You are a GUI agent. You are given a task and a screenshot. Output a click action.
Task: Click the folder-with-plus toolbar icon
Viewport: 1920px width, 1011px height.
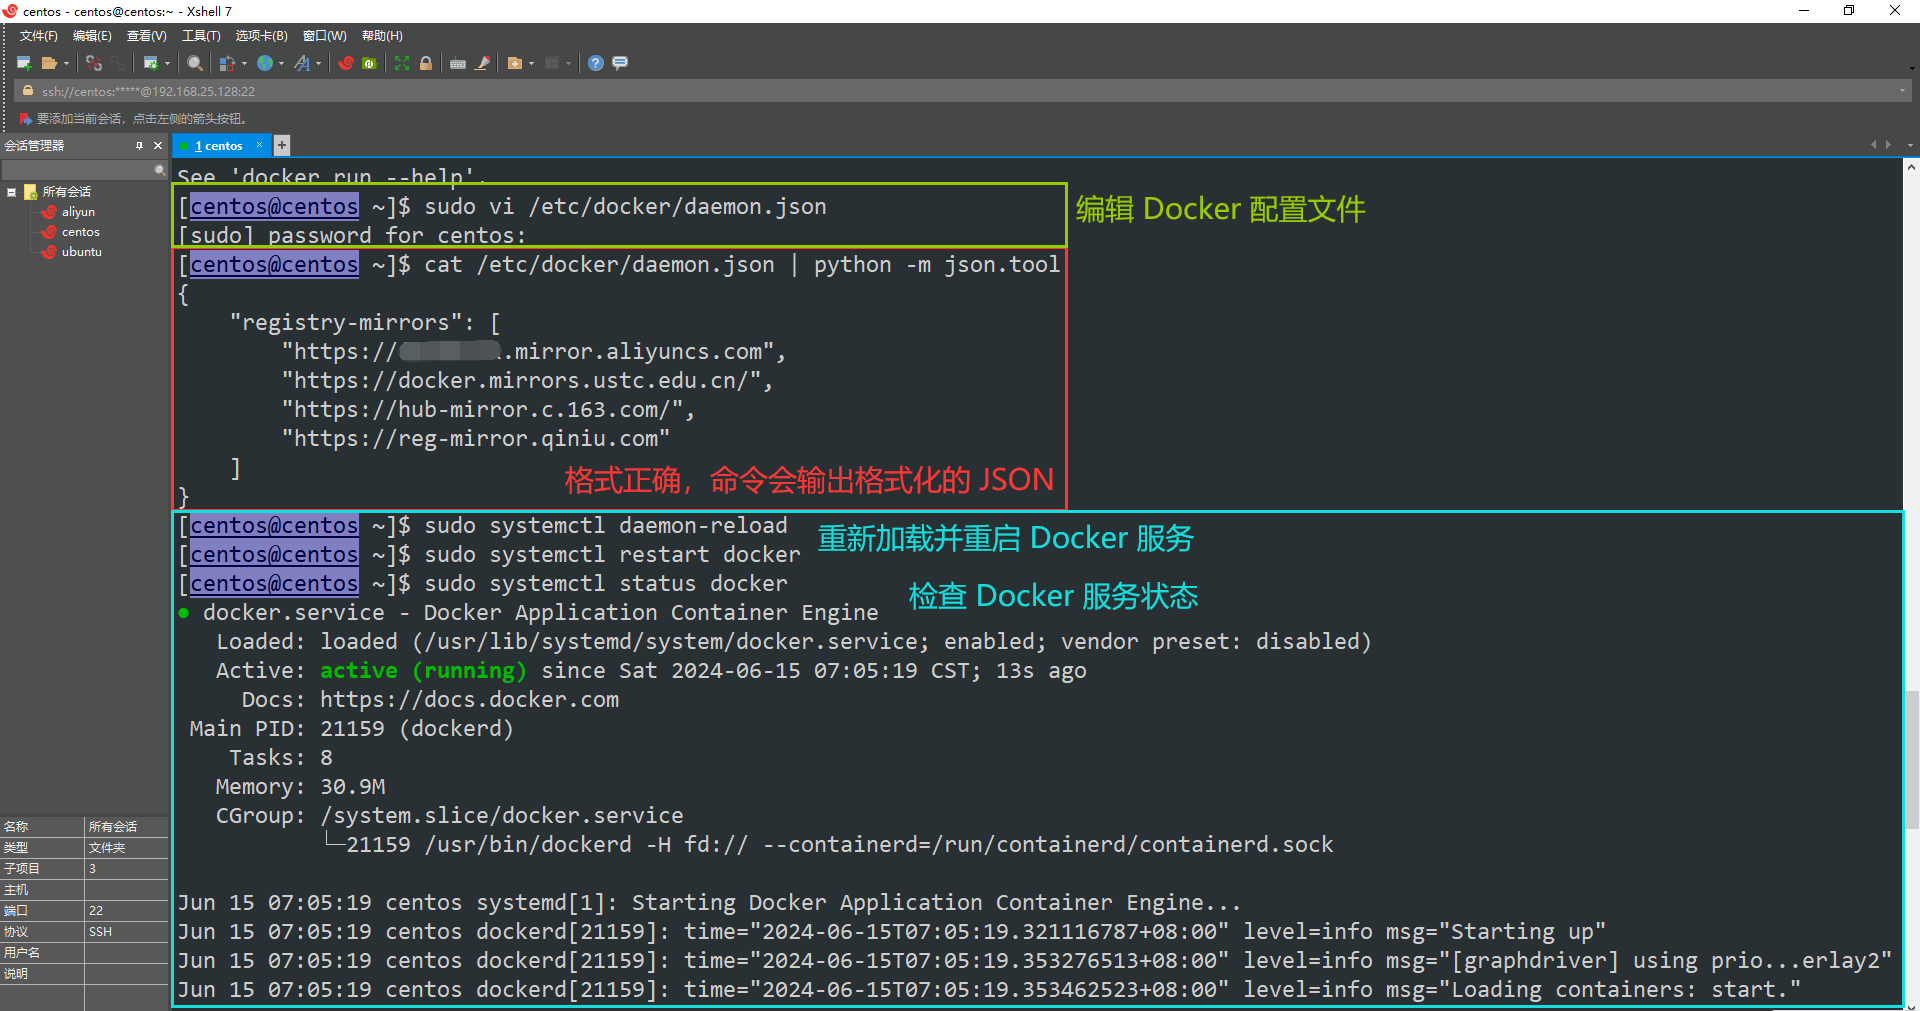515,63
